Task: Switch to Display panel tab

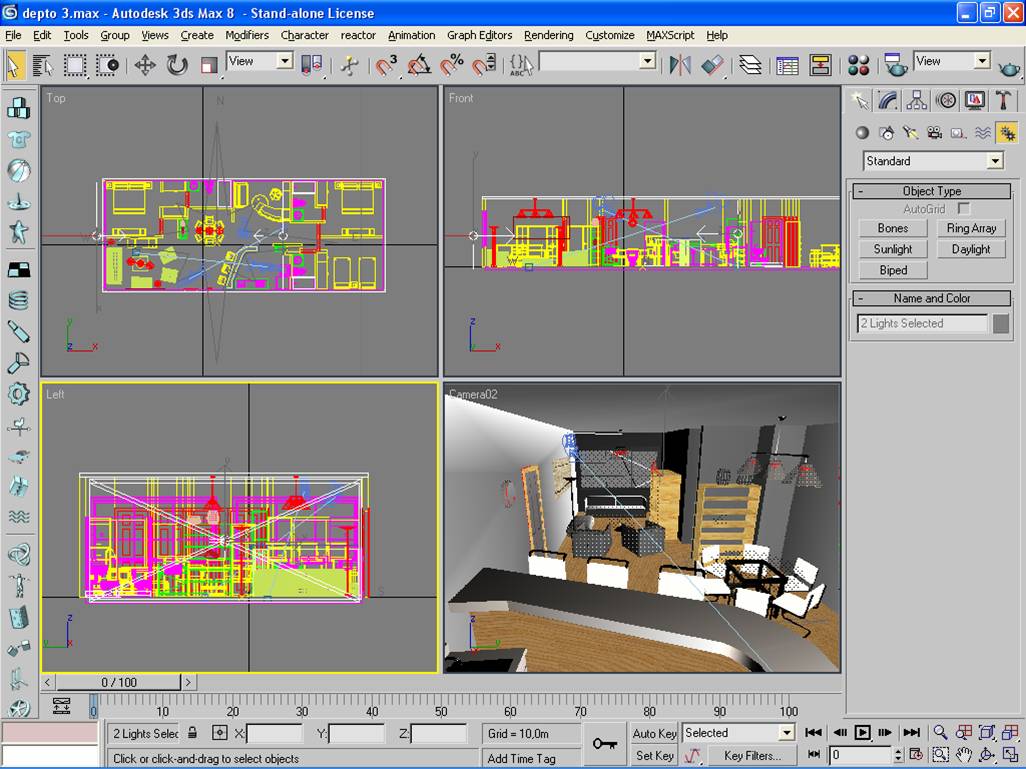Action: (974, 100)
